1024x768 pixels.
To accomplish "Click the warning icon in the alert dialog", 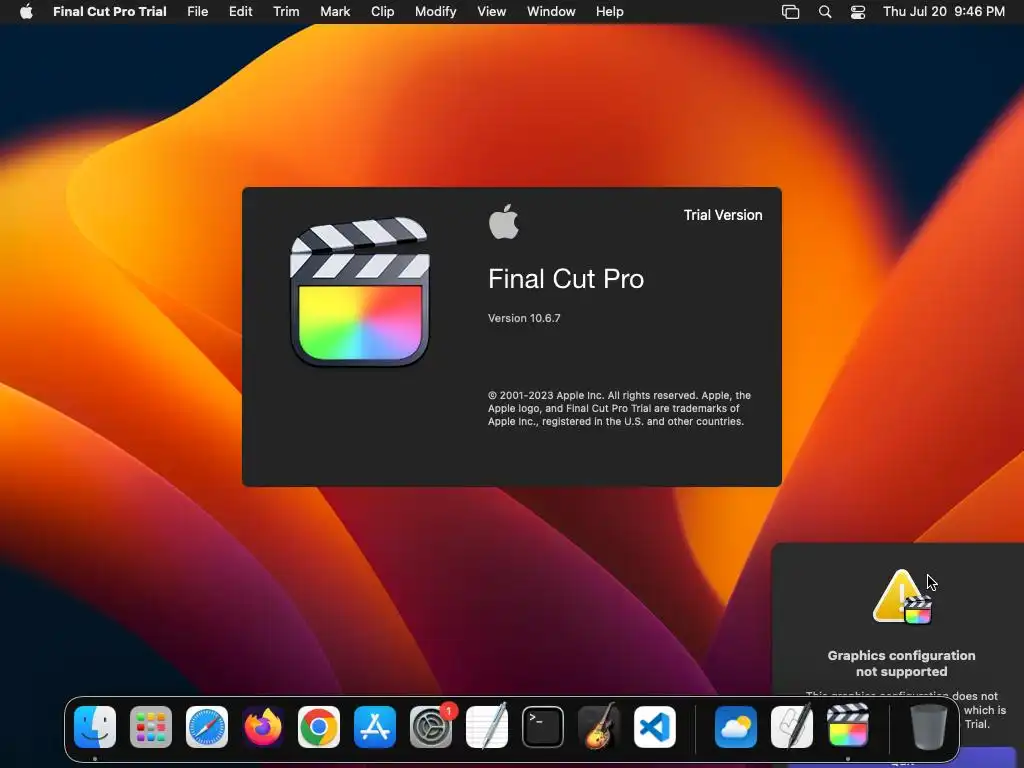I will [x=902, y=597].
